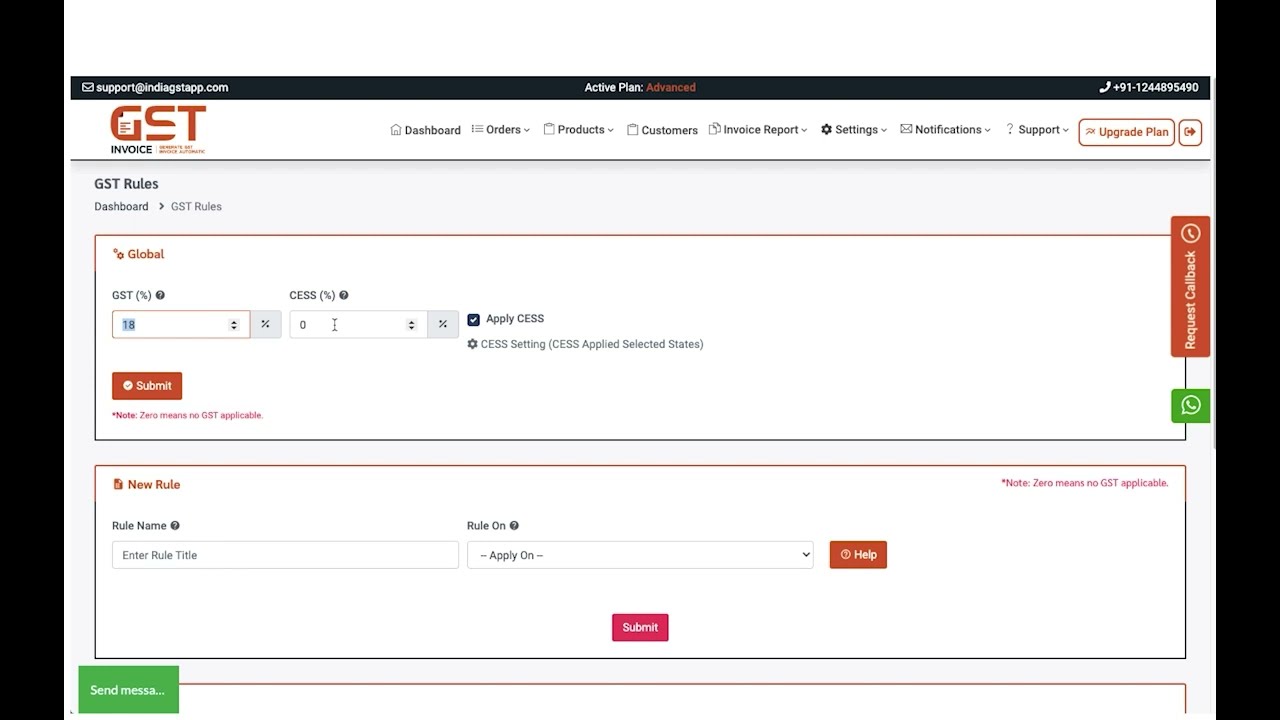Click the GST Rules page heading
Screen dimensions: 1280x720
click(x=126, y=184)
